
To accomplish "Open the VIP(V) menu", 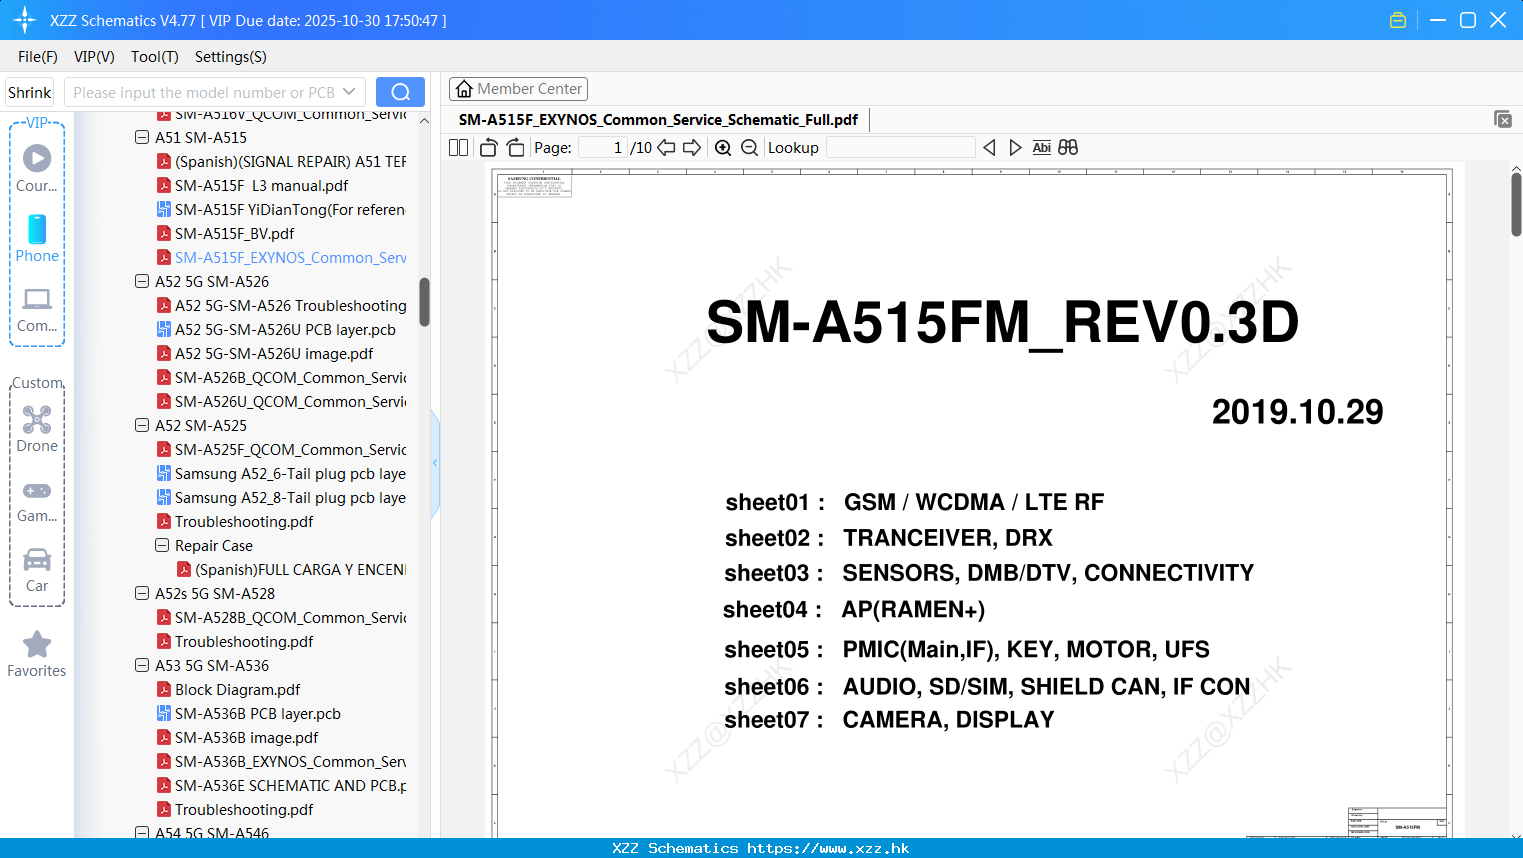I will [94, 57].
